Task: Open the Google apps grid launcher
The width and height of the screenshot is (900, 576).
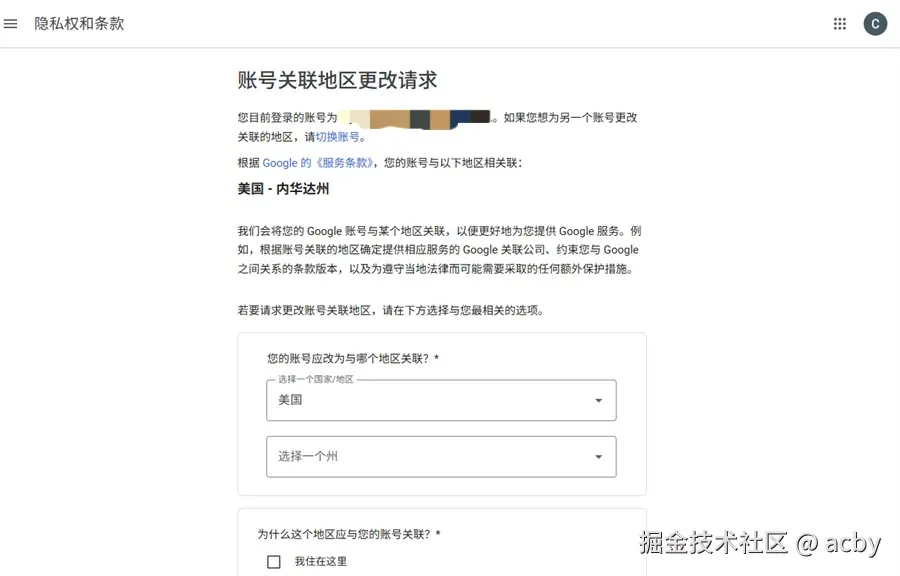Action: click(x=839, y=23)
